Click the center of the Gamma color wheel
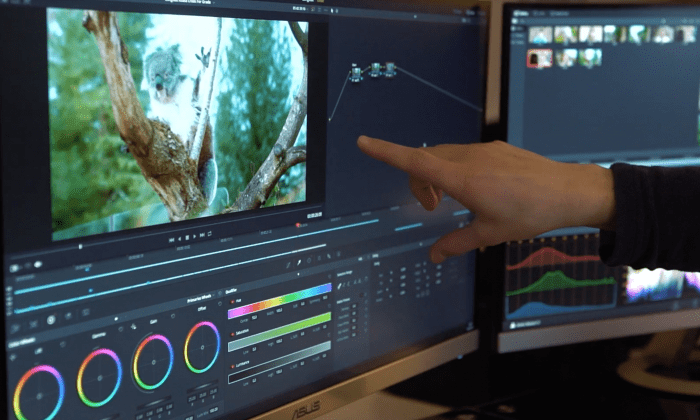This screenshot has height=420, width=700. click(99, 378)
